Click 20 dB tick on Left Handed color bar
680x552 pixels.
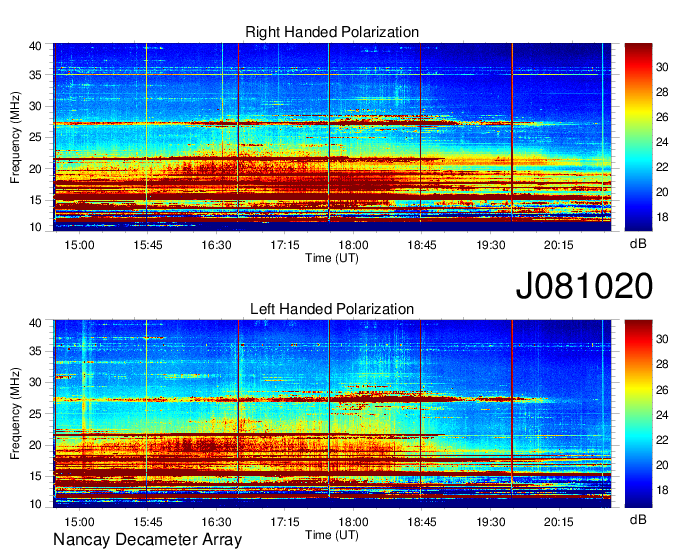click(662, 465)
